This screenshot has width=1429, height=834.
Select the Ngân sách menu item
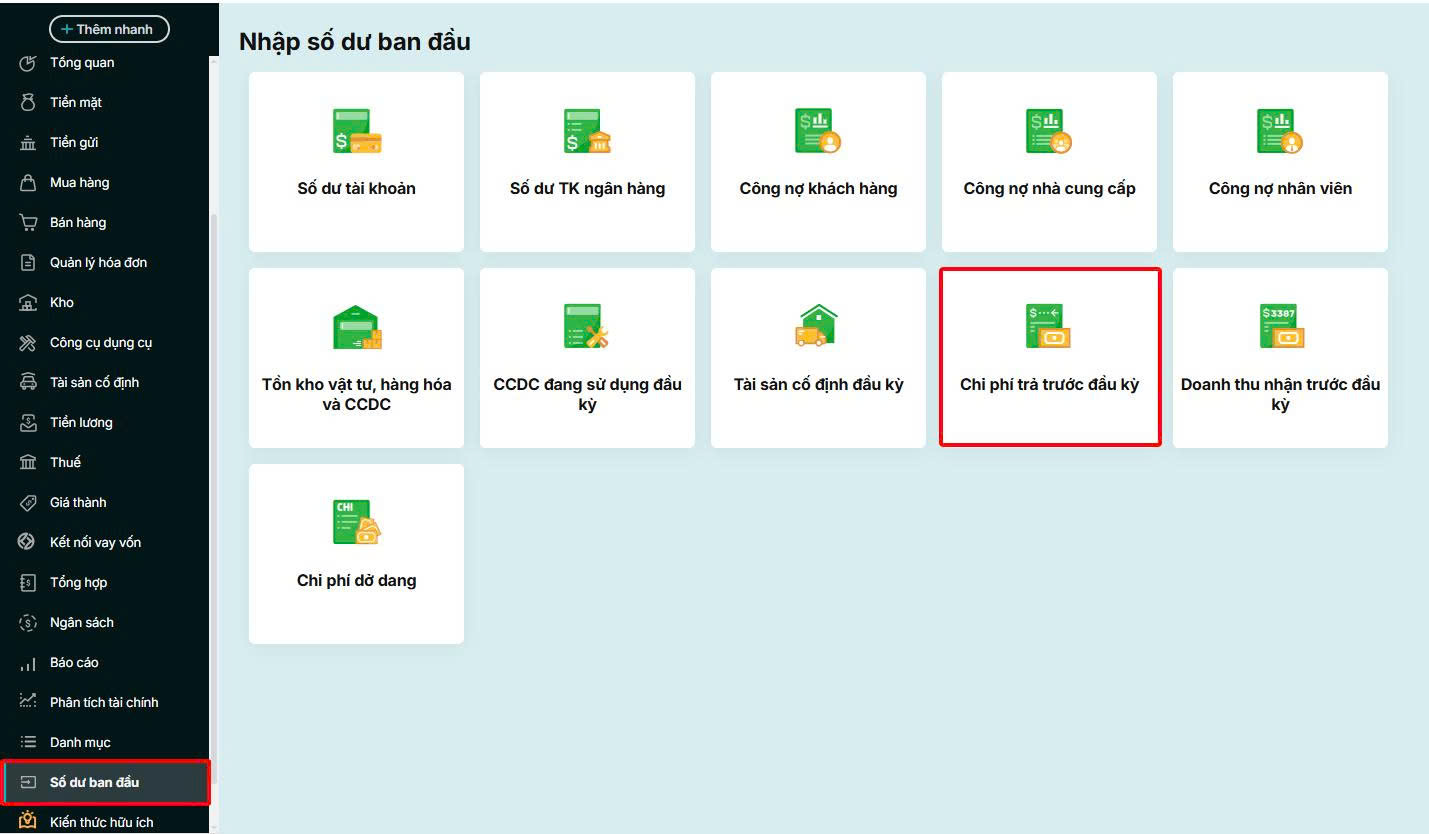tap(82, 623)
